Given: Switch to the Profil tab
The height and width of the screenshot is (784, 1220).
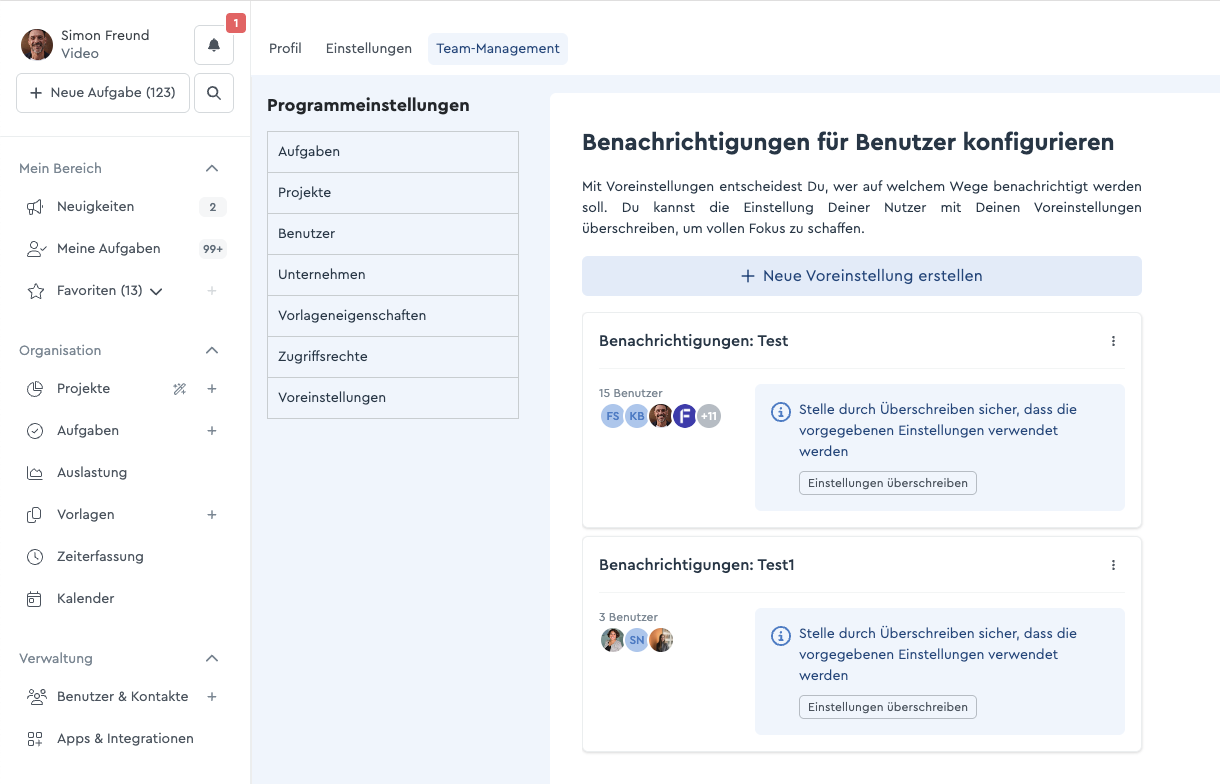Looking at the screenshot, I should pyautogui.click(x=285, y=49).
